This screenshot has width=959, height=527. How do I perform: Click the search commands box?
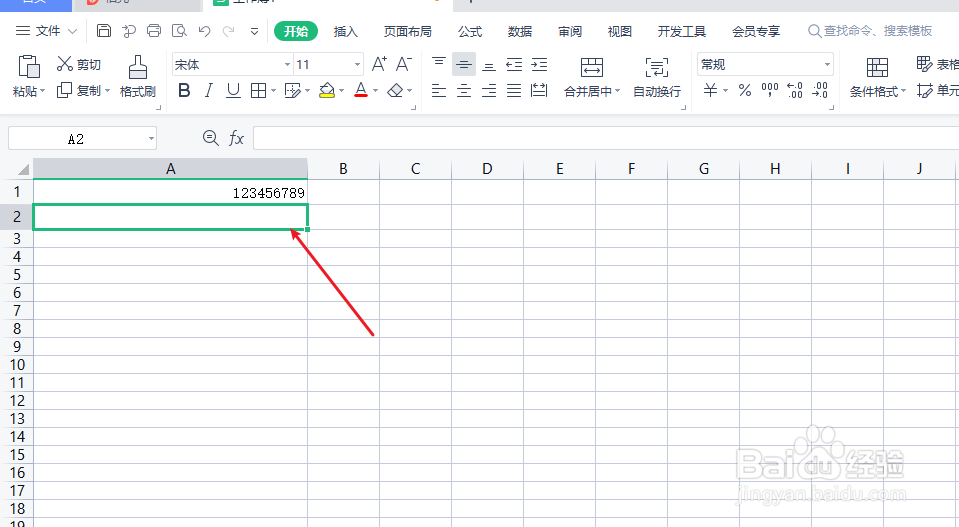click(x=870, y=31)
